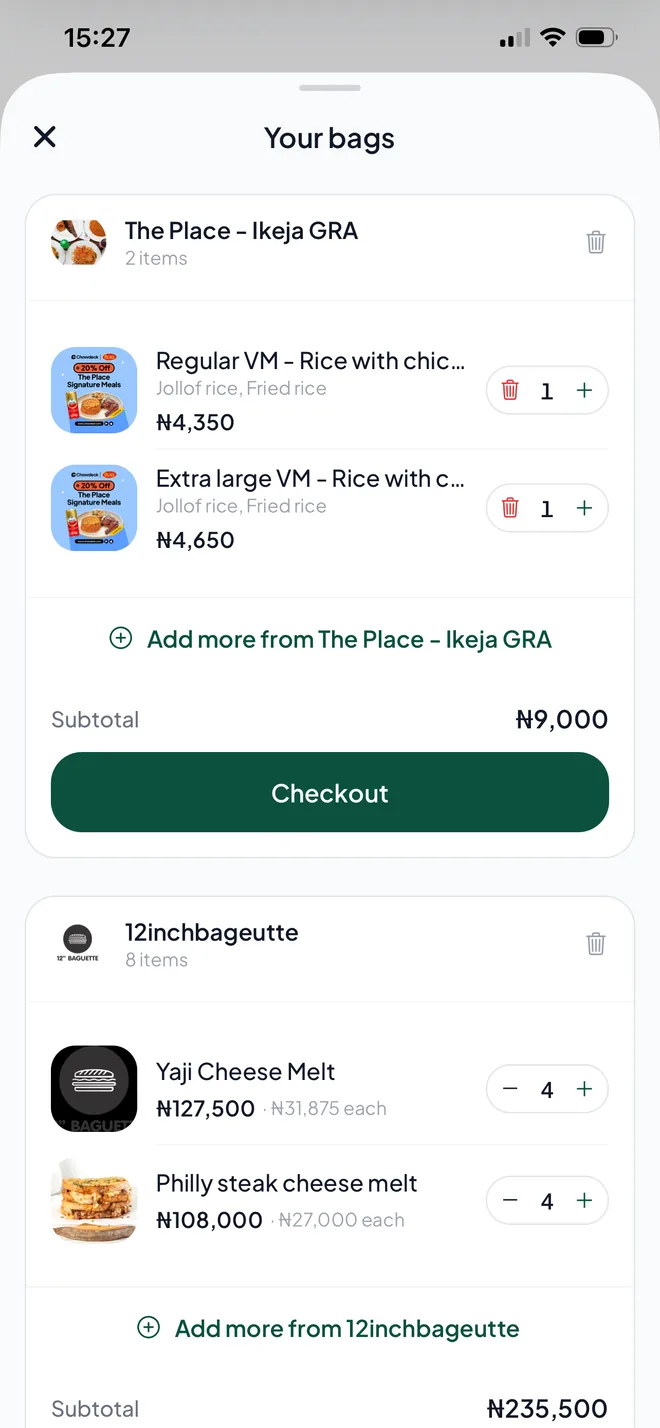Viewport: 660px width, 1428px height.
Task: Checkout The Place bag
Action: click(330, 792)
